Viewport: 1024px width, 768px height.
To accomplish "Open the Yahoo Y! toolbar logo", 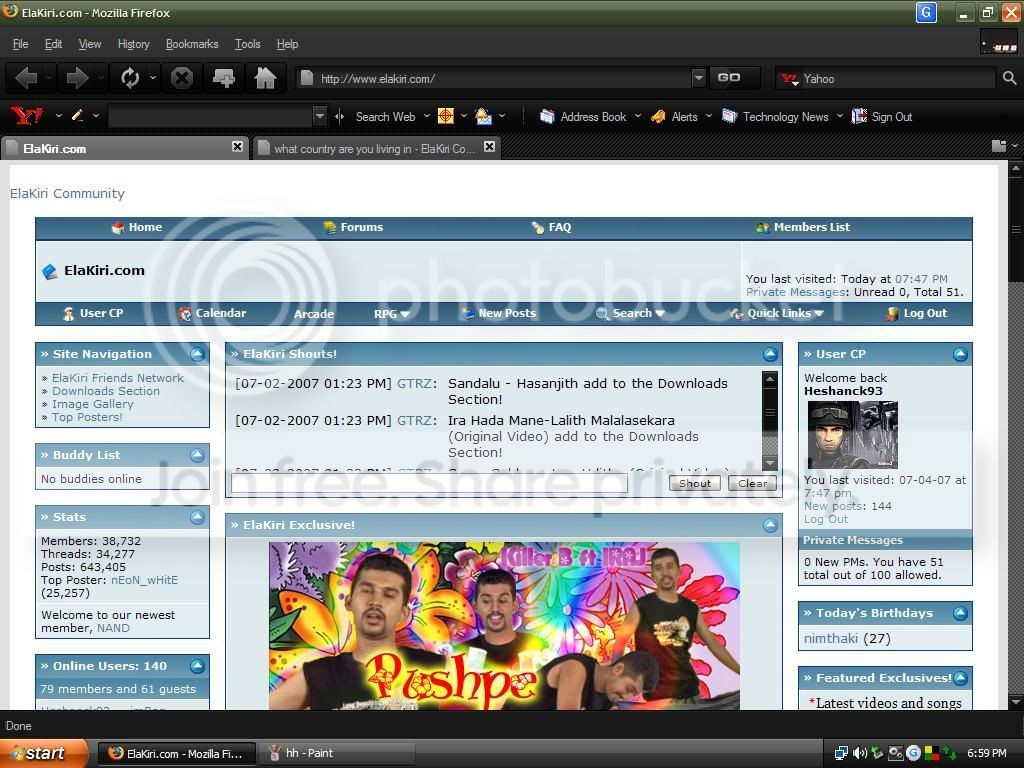I will [26, 116].
